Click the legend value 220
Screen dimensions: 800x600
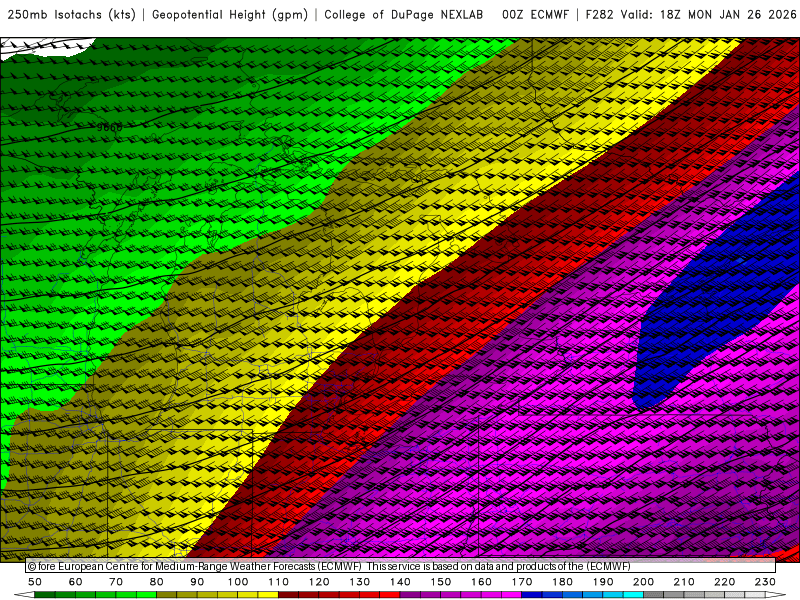point(724,582)
